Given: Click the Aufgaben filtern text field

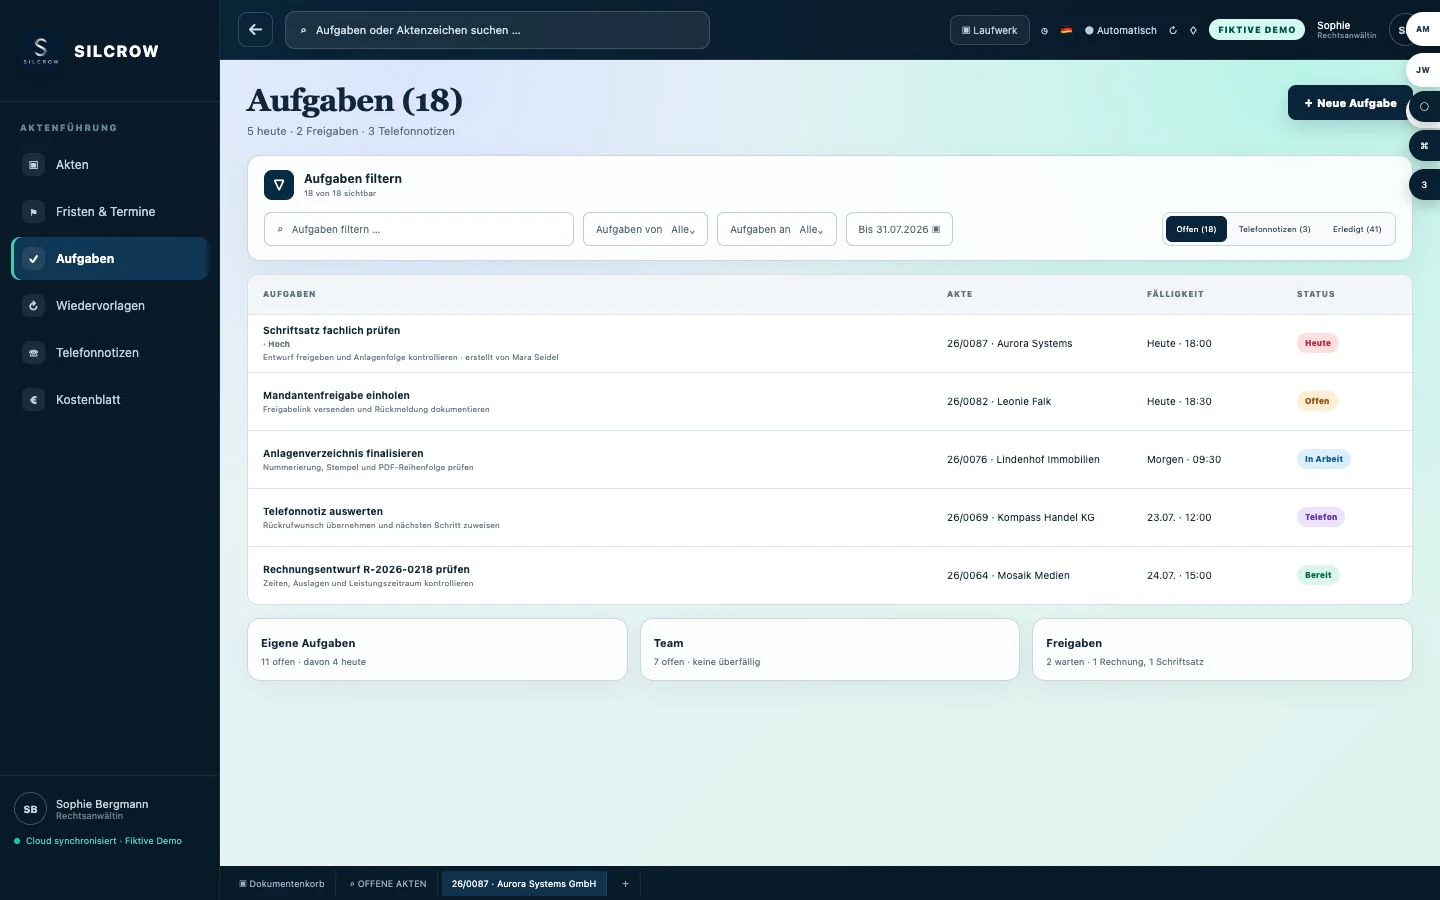Looking at the screenshot, I should 419,229.
